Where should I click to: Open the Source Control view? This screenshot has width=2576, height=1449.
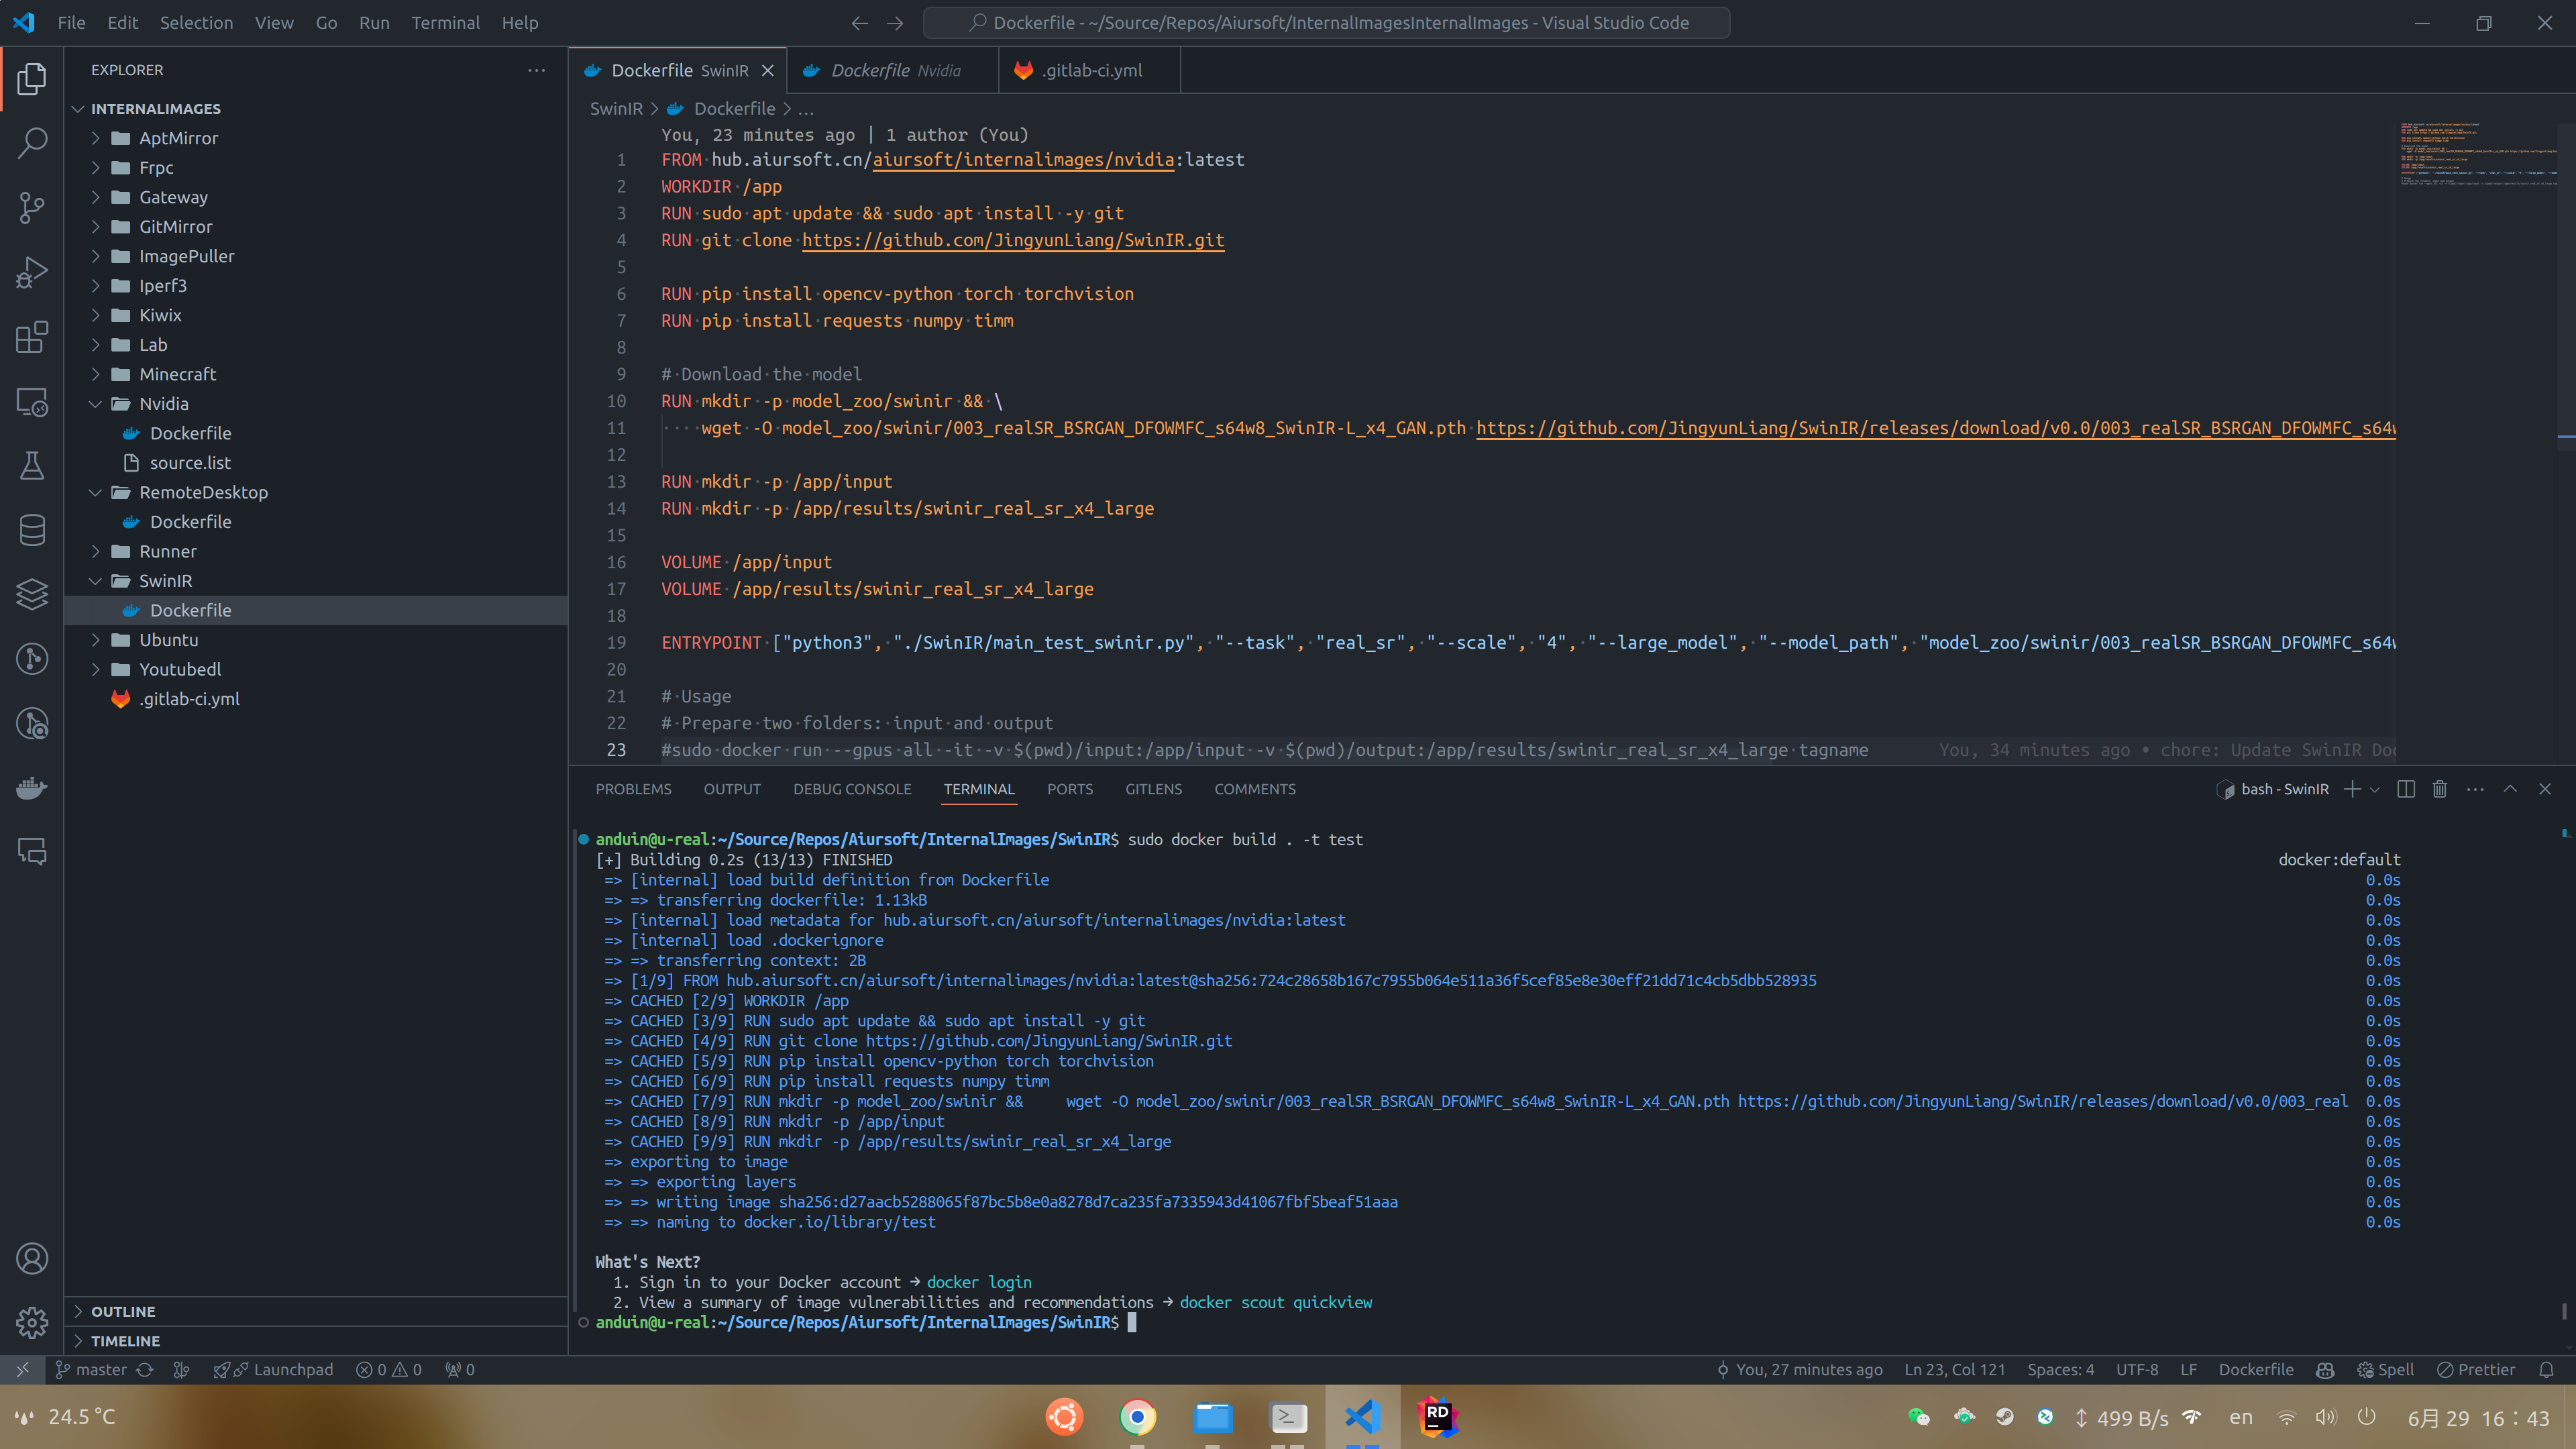tap(32, 207)
